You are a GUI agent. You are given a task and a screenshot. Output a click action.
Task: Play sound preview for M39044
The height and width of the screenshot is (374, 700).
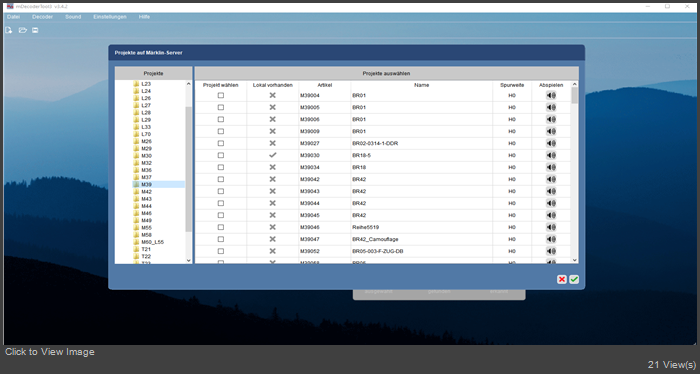551,204
